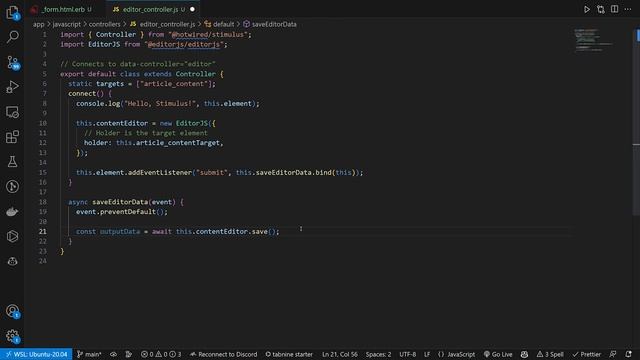The image size is (640, 360).
Task: Open the Docker whale view
Action: point(12,211)
